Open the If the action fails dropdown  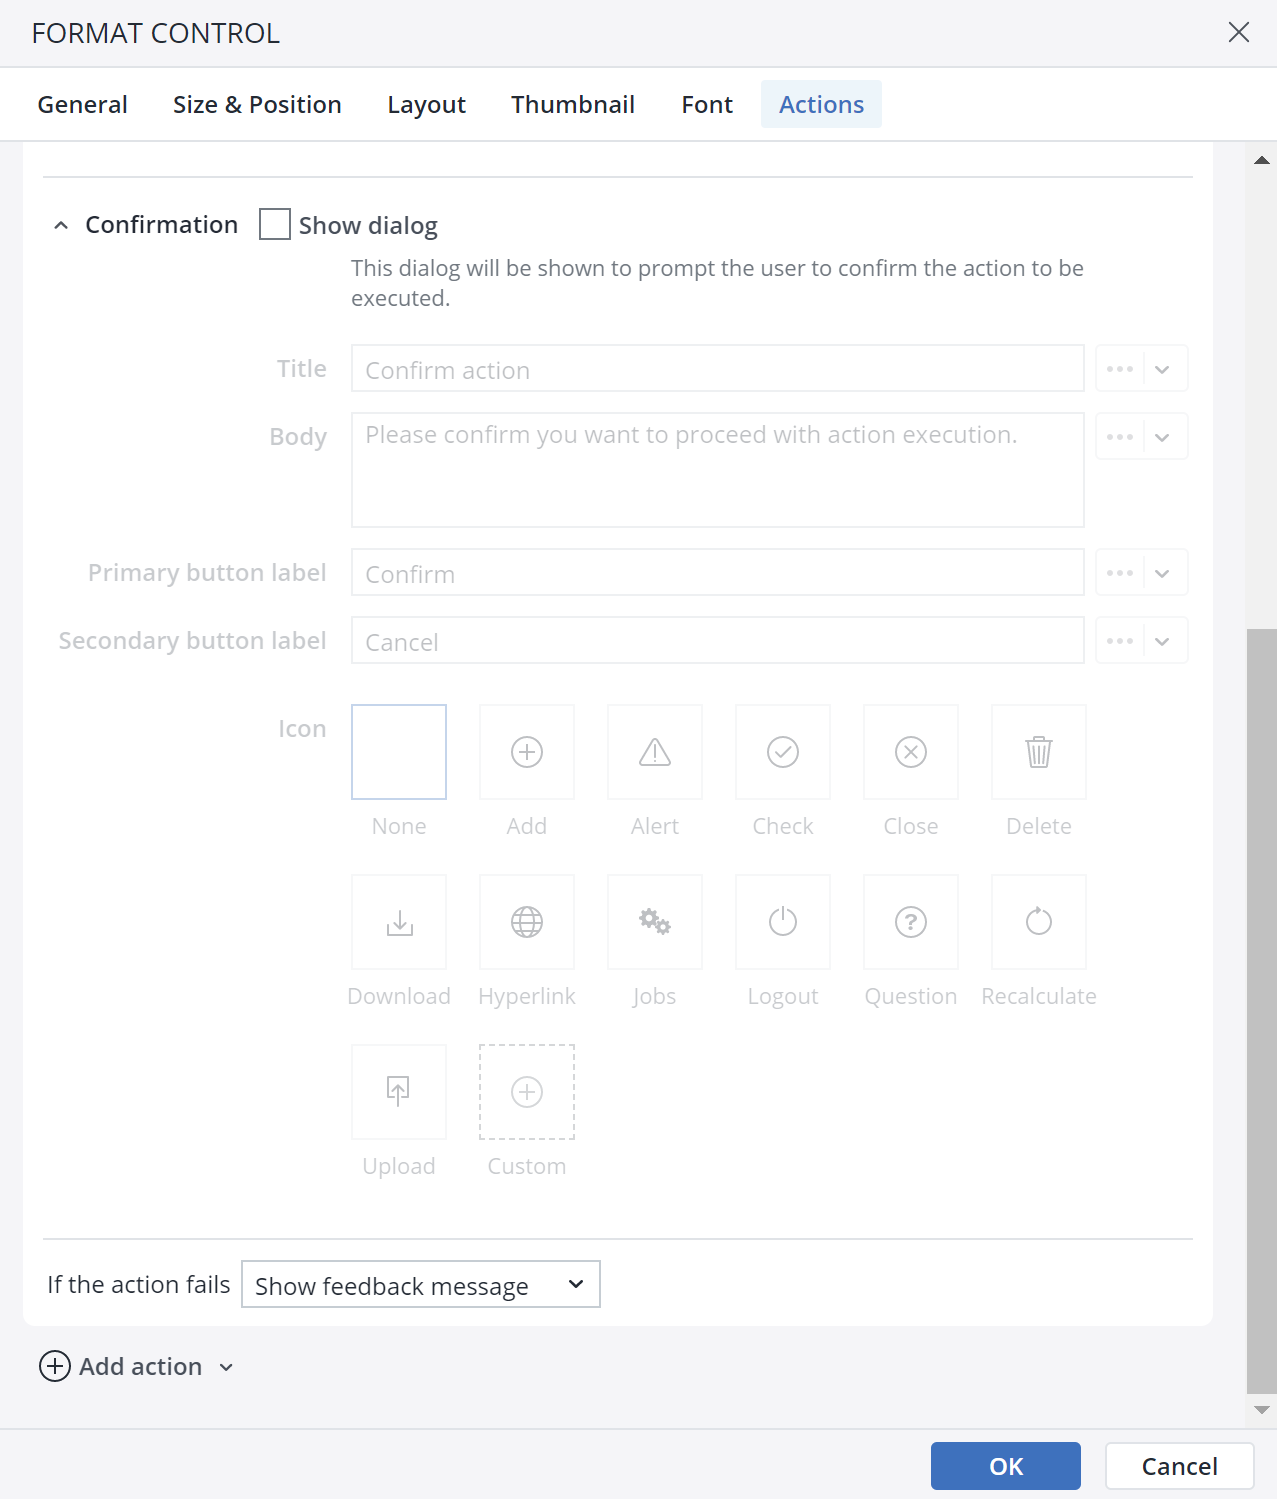point(421,1284)
